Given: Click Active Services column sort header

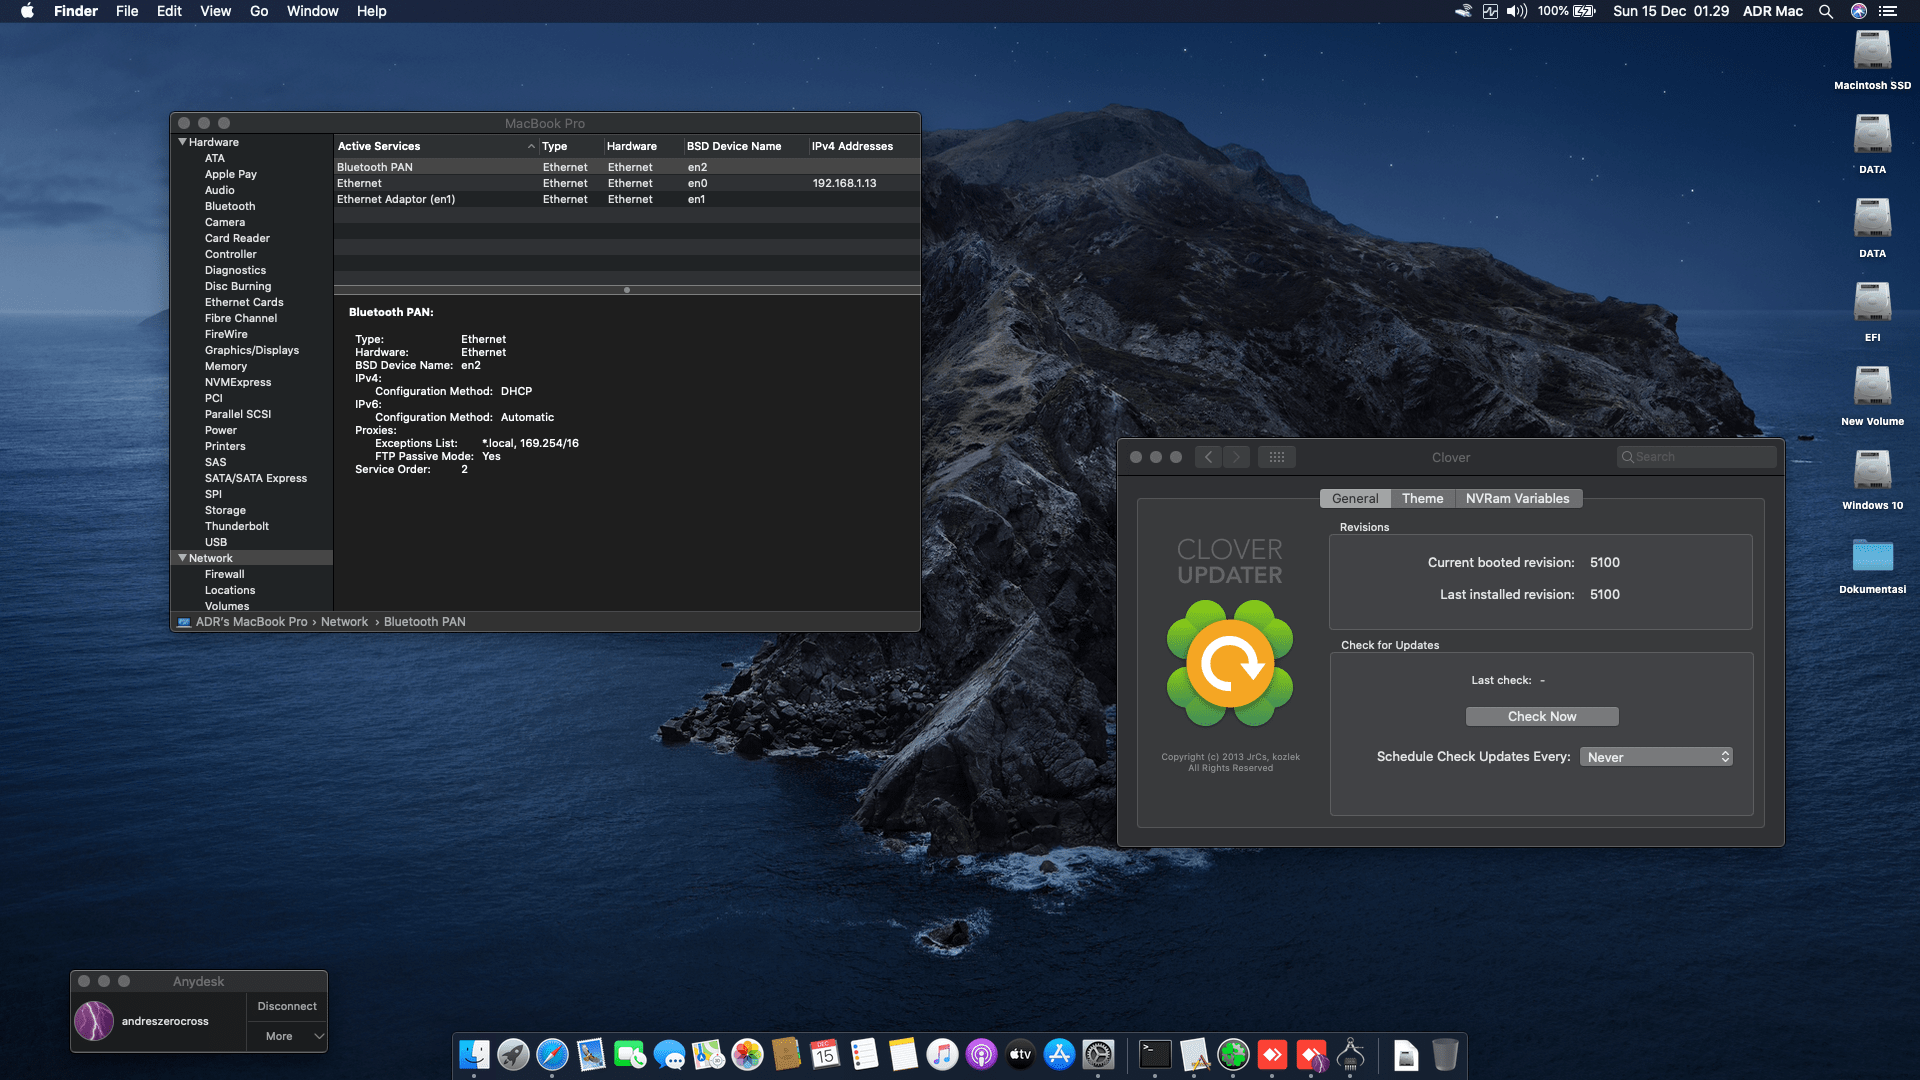Looking at the screenshot, I should (435, 146).
